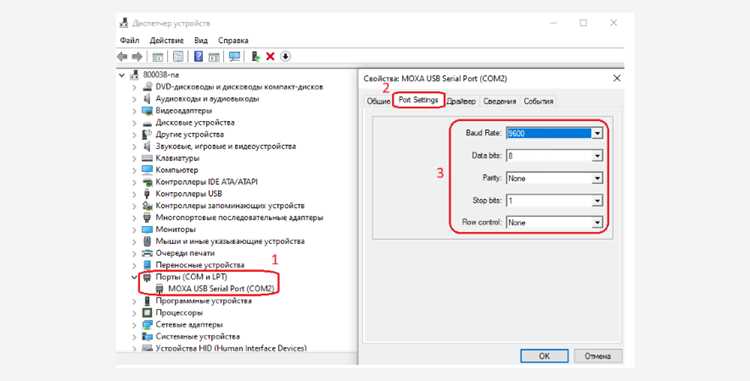Click the Видеоадаптеры display icon

[147, 111]
